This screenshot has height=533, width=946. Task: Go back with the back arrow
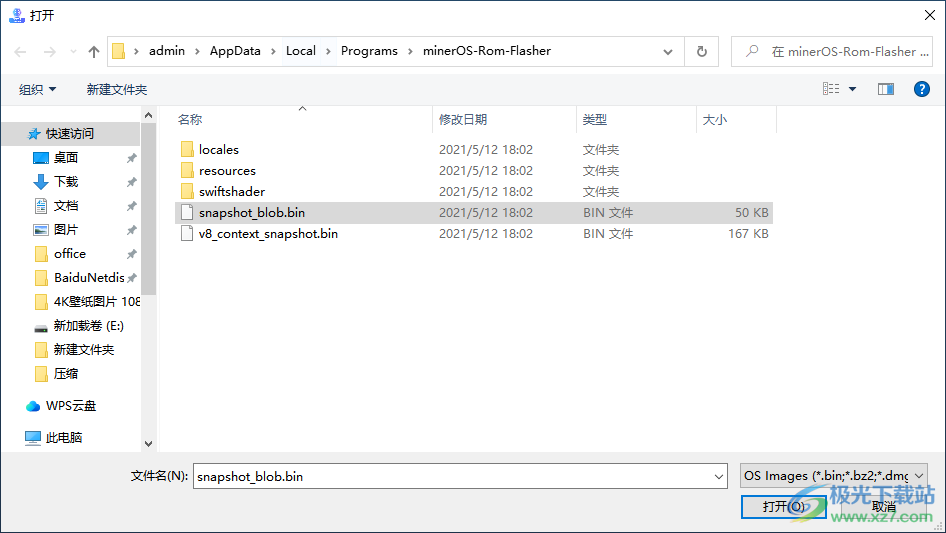tap(20, 52)
